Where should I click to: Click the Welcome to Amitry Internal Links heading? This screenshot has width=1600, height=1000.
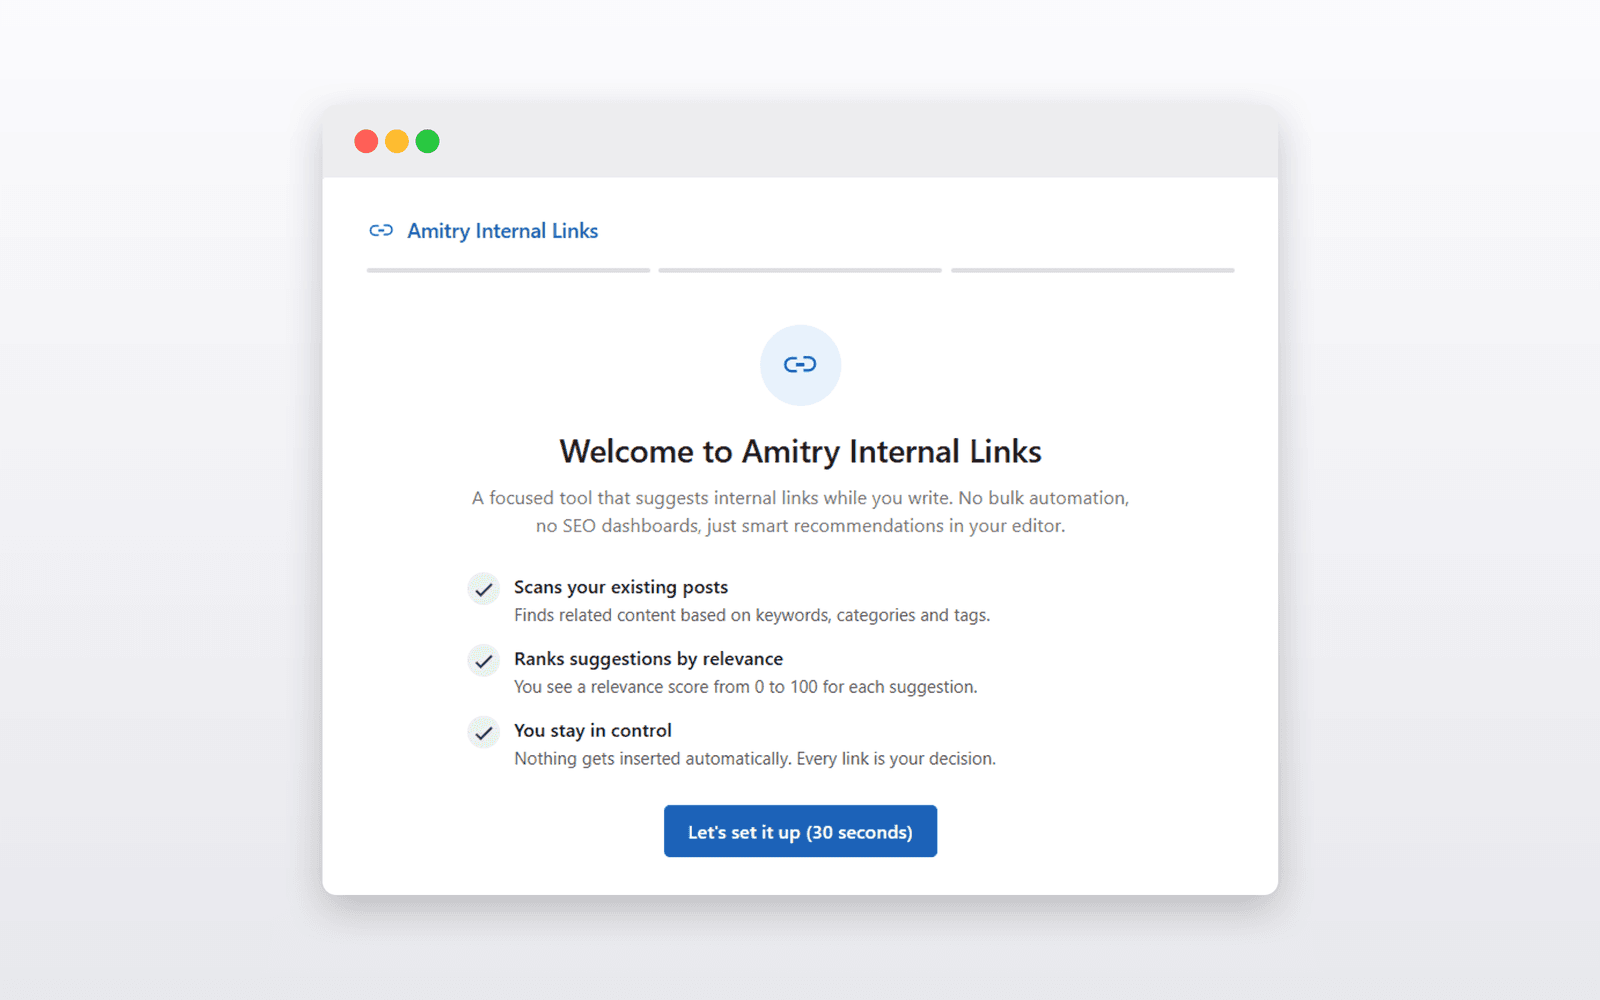click(800, 452)
